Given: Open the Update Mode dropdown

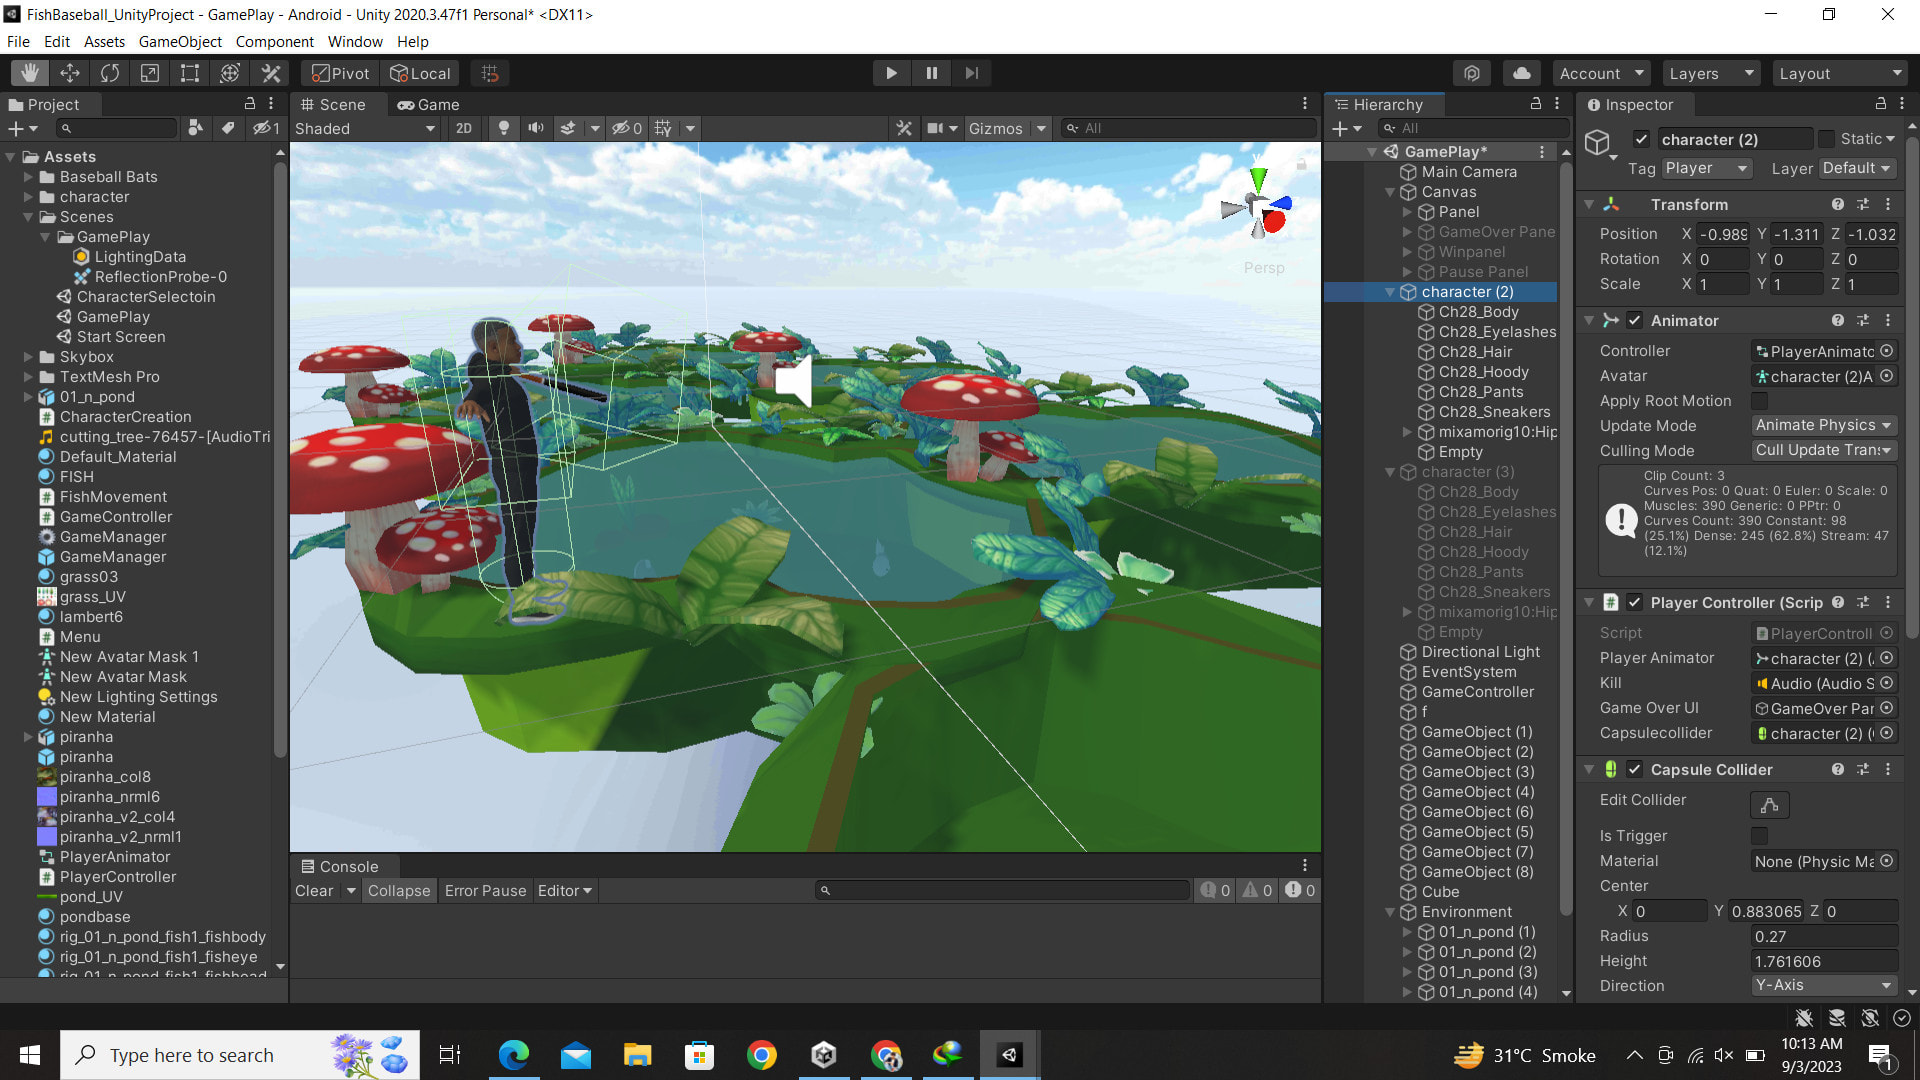Looking at the screenshot, I should coord(1824,426).
